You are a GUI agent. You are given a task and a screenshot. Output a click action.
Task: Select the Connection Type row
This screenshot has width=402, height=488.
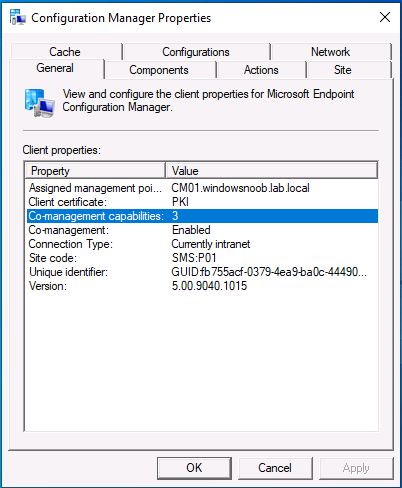202,244
